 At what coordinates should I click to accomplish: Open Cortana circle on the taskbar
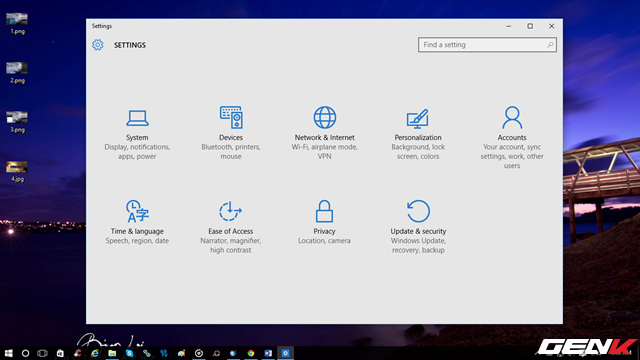click(x=25, y=353)
